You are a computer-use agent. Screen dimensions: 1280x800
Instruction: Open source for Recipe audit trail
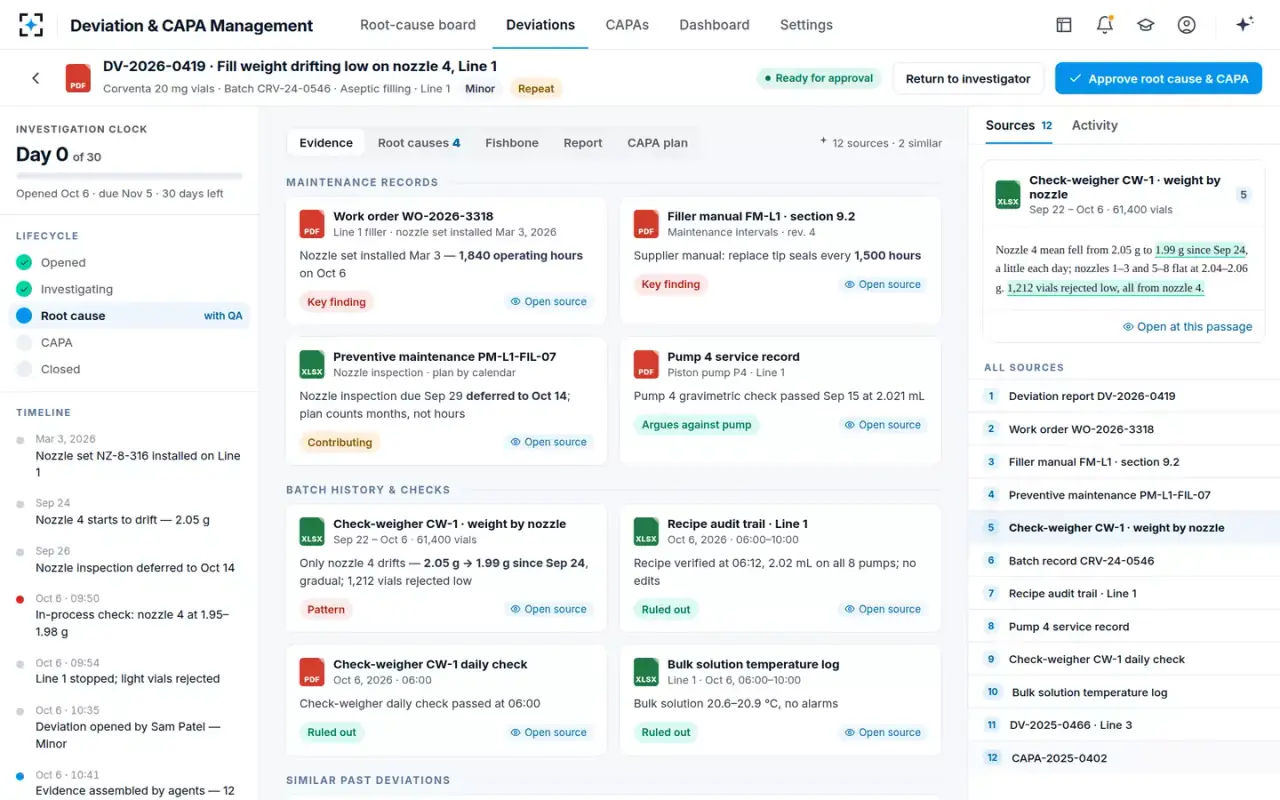pos(882,609)
